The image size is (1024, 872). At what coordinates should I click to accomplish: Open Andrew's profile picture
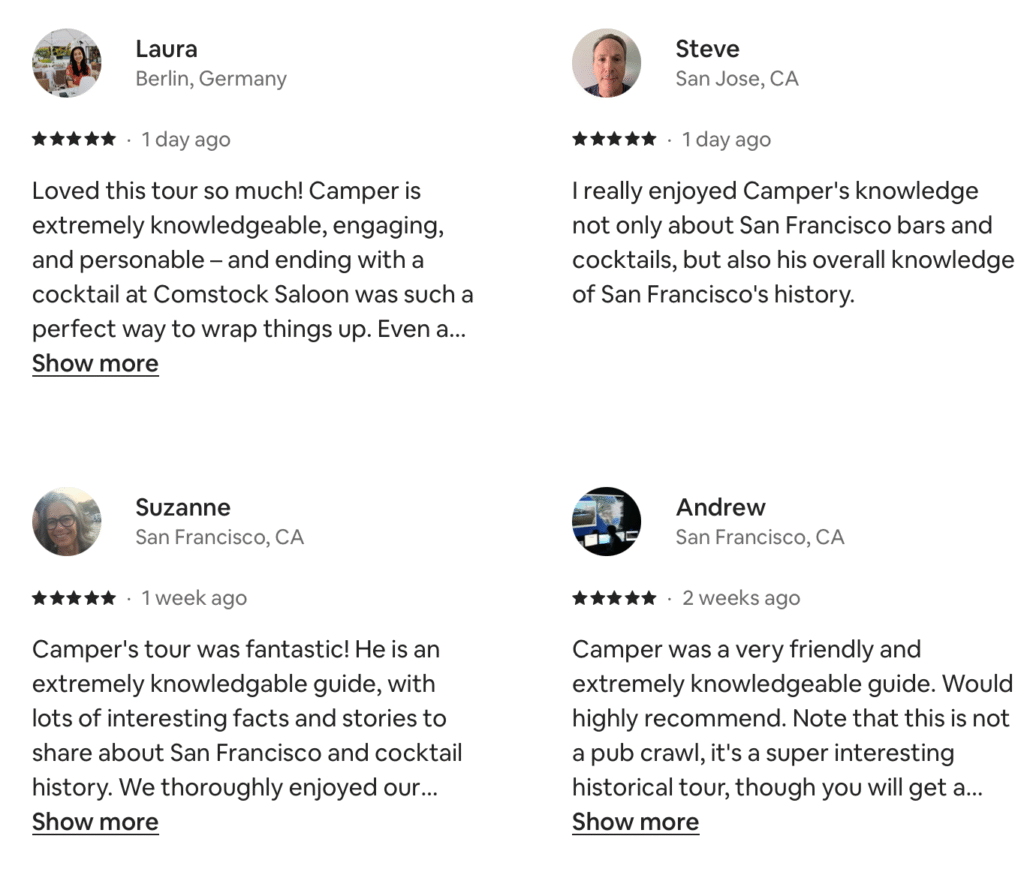tap(606, 521)
